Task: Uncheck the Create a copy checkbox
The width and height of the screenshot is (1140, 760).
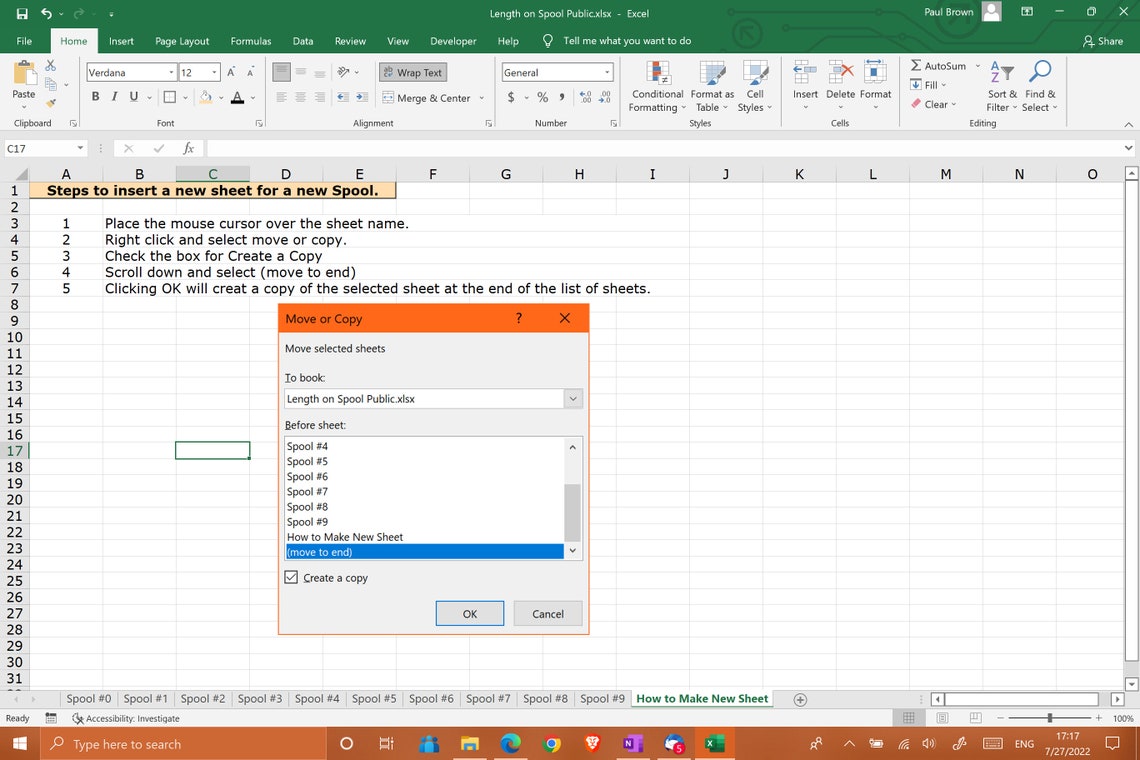Action: tap(291, 577)
